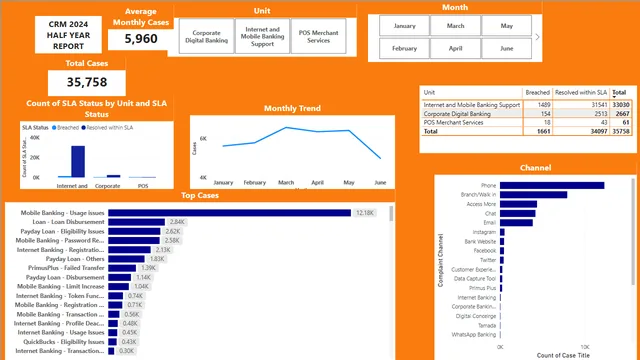Click the Monthly Trend chart title
The width and height of the screenshot is (640, 360).
(x=292, y=109)
